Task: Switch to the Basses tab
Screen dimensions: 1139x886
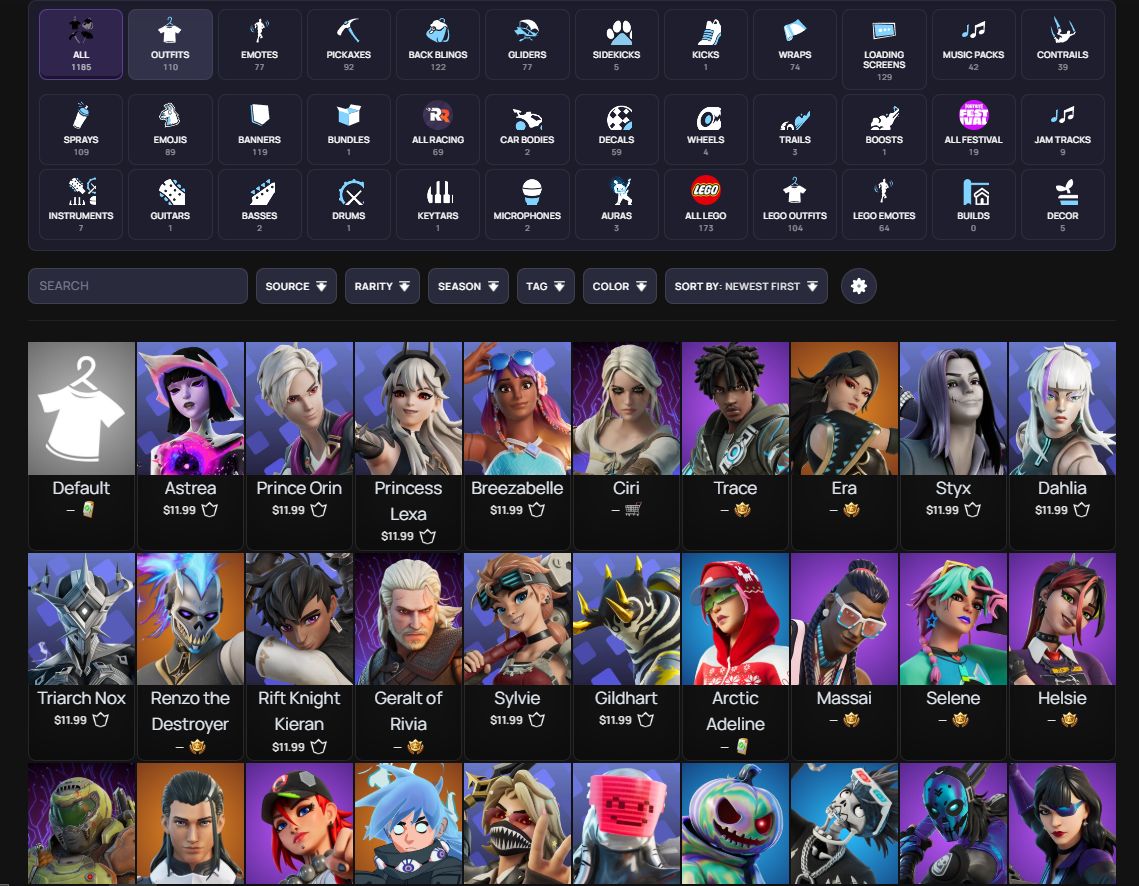Action: 259,205
